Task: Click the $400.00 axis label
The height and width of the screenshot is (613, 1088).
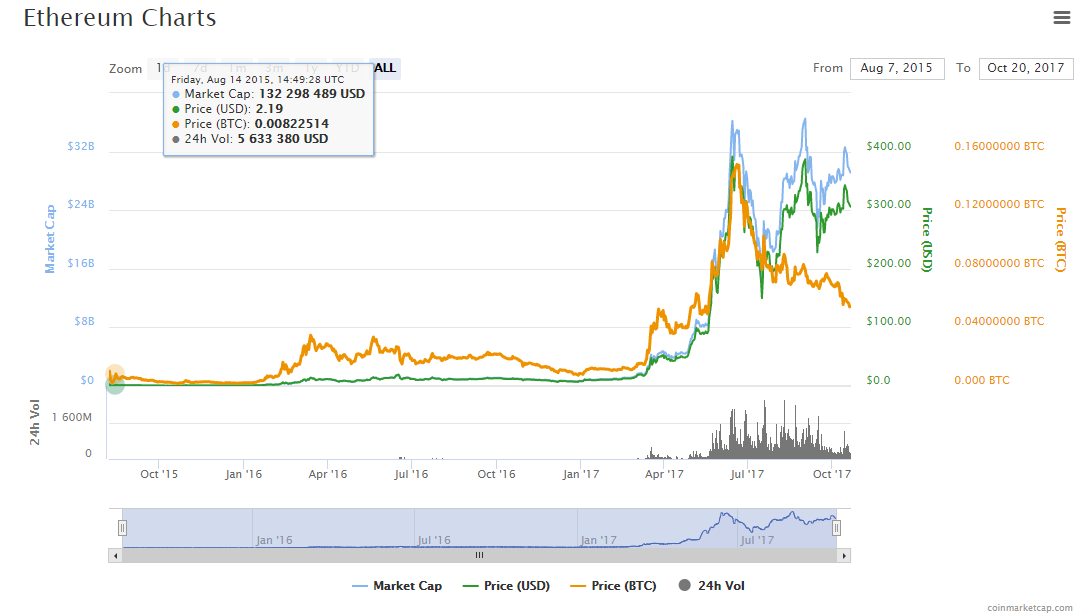Action: [x=889, y=146]
